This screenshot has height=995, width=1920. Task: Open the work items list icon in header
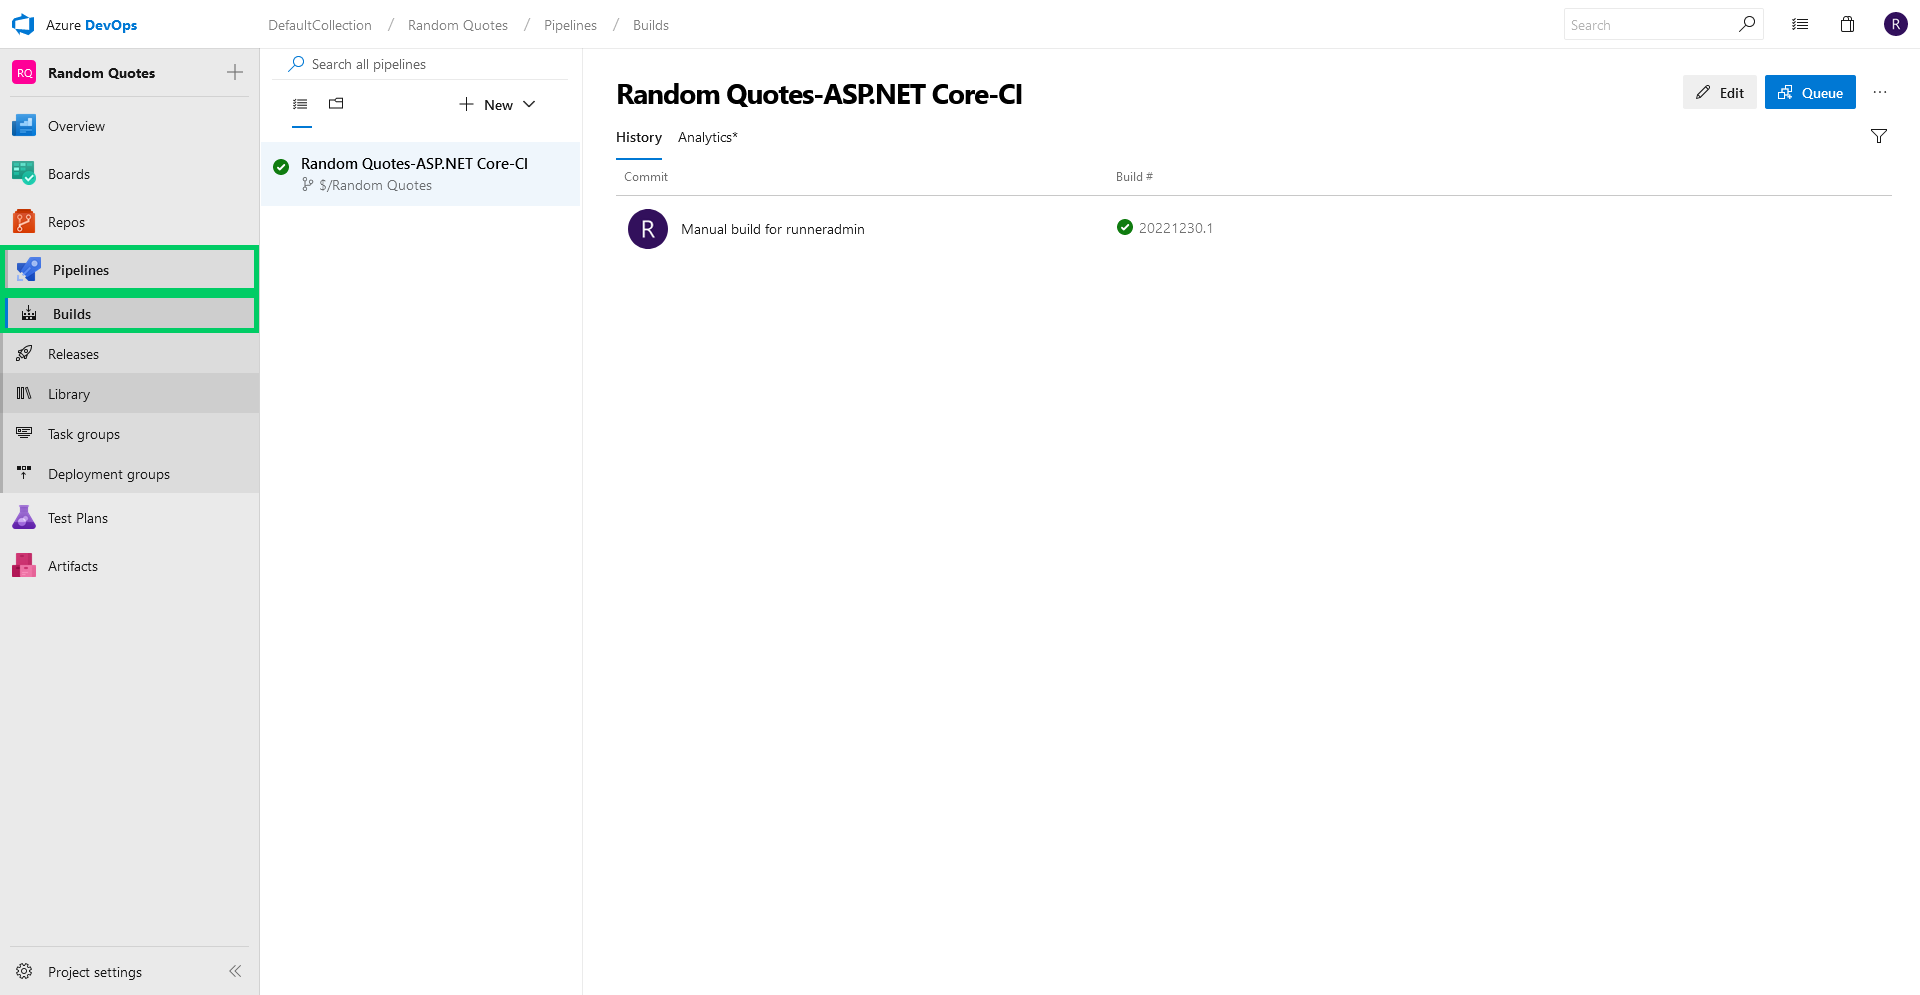pos(1800,24)
